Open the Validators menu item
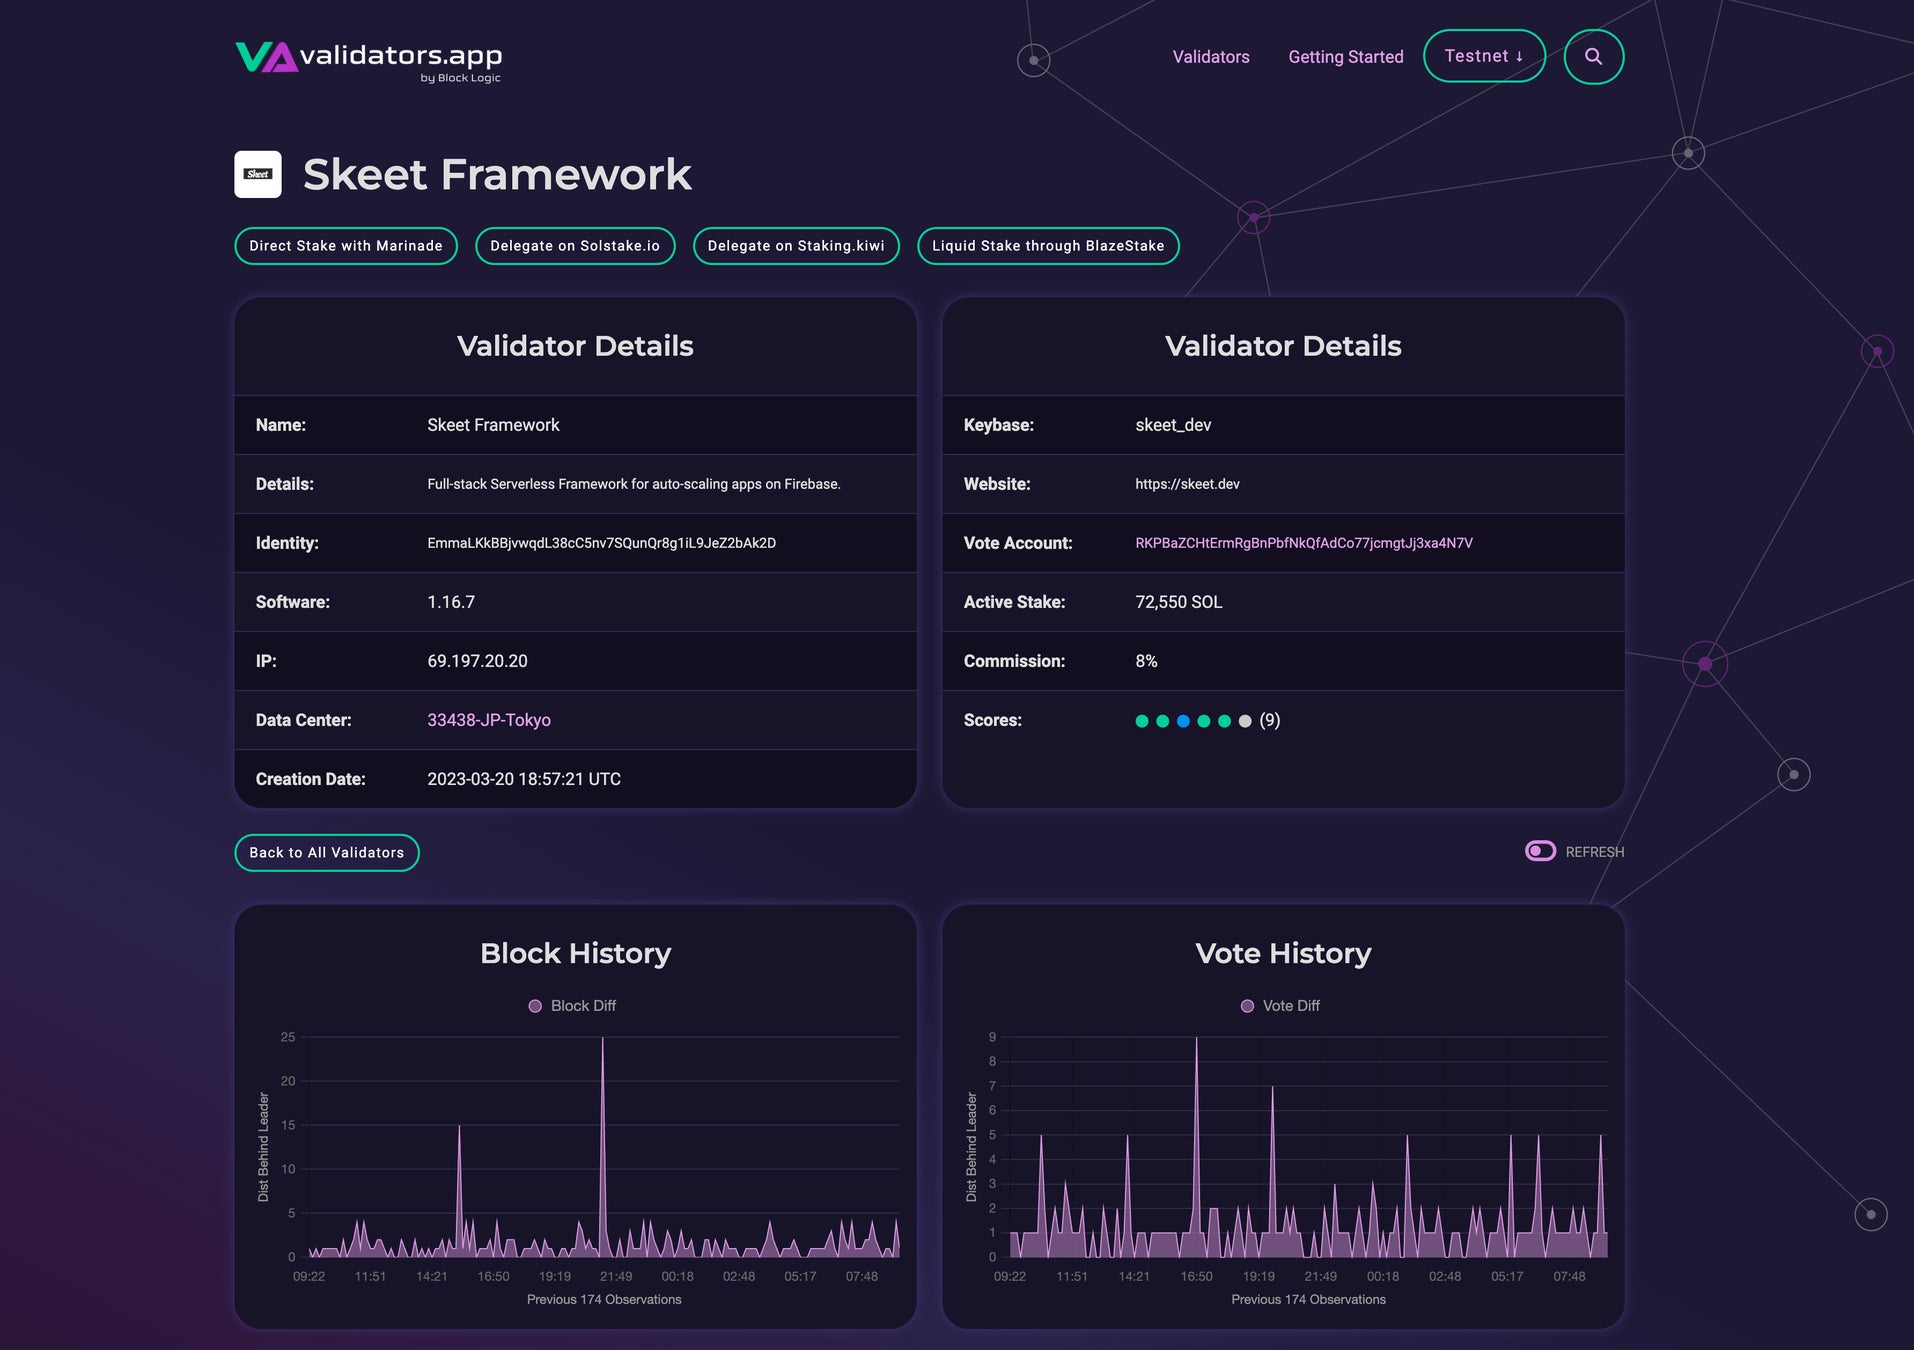The width and height of the screenshot is (1914, 1350). click(x=1211, y=57)
